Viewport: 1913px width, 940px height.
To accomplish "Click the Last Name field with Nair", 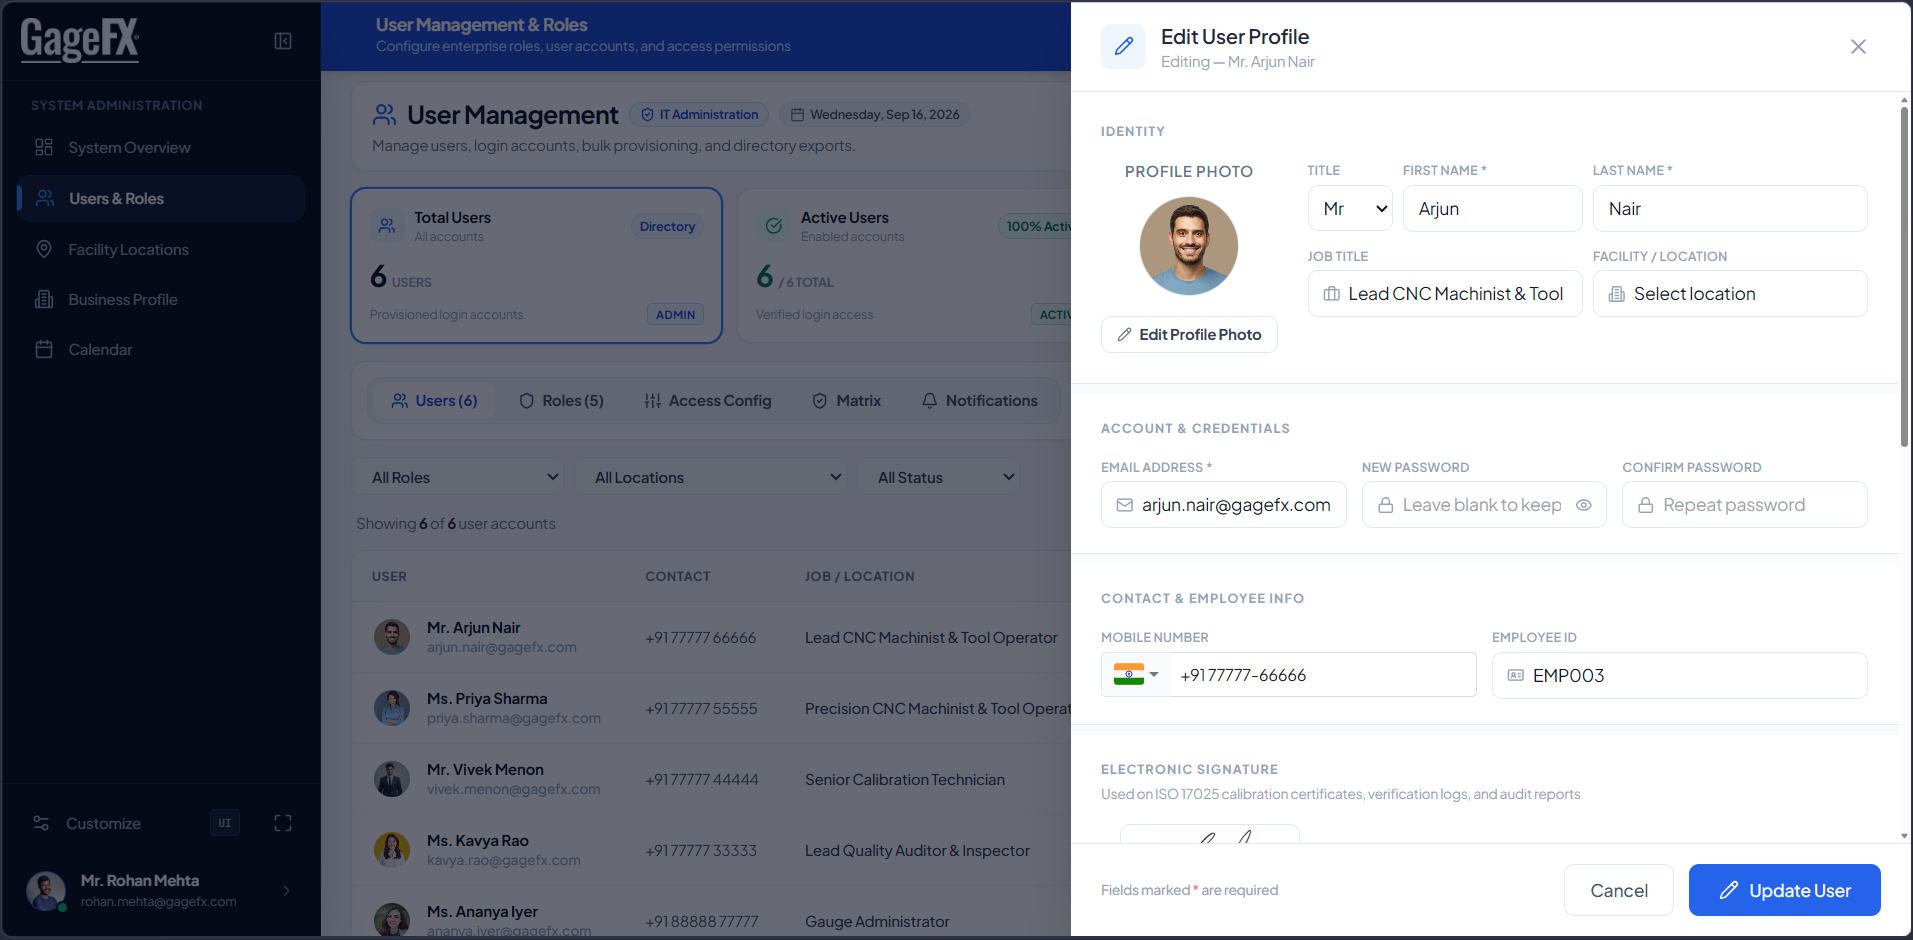I will (x=1730, y=209).
